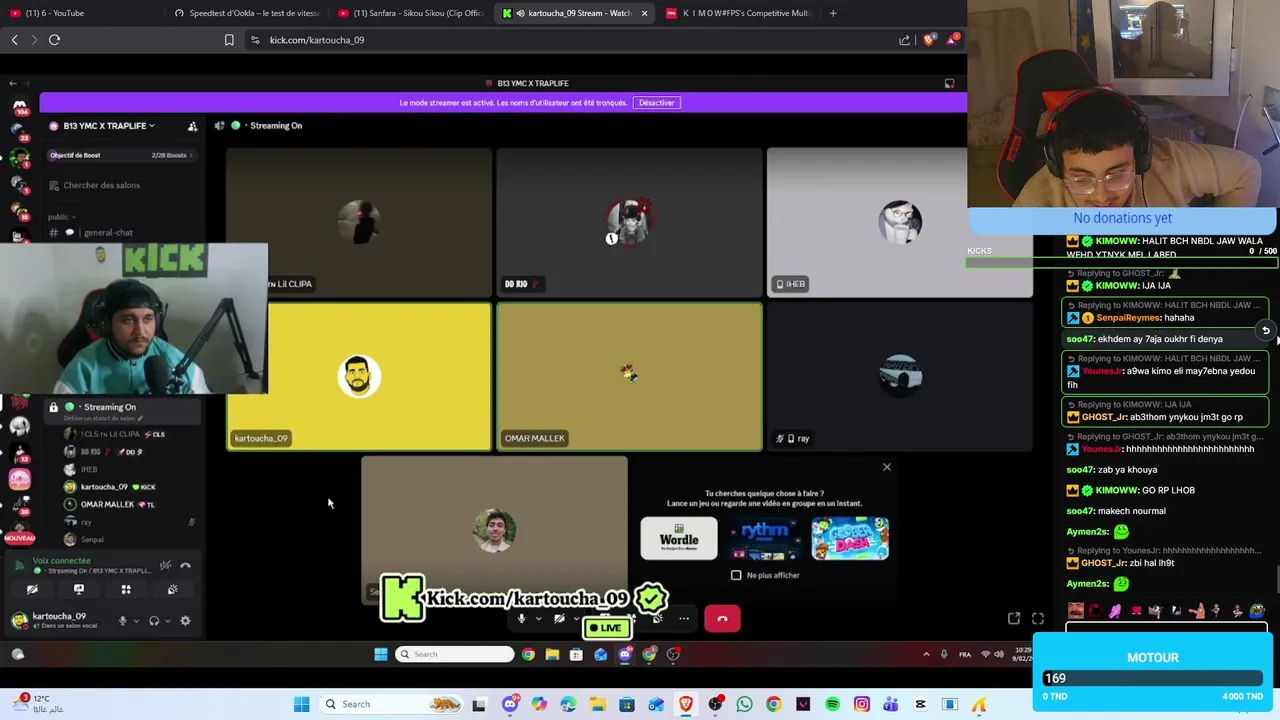Screen dimensions: 1280x720
Task: Open soundboard icon in voice panel
Action: (172, 590)
